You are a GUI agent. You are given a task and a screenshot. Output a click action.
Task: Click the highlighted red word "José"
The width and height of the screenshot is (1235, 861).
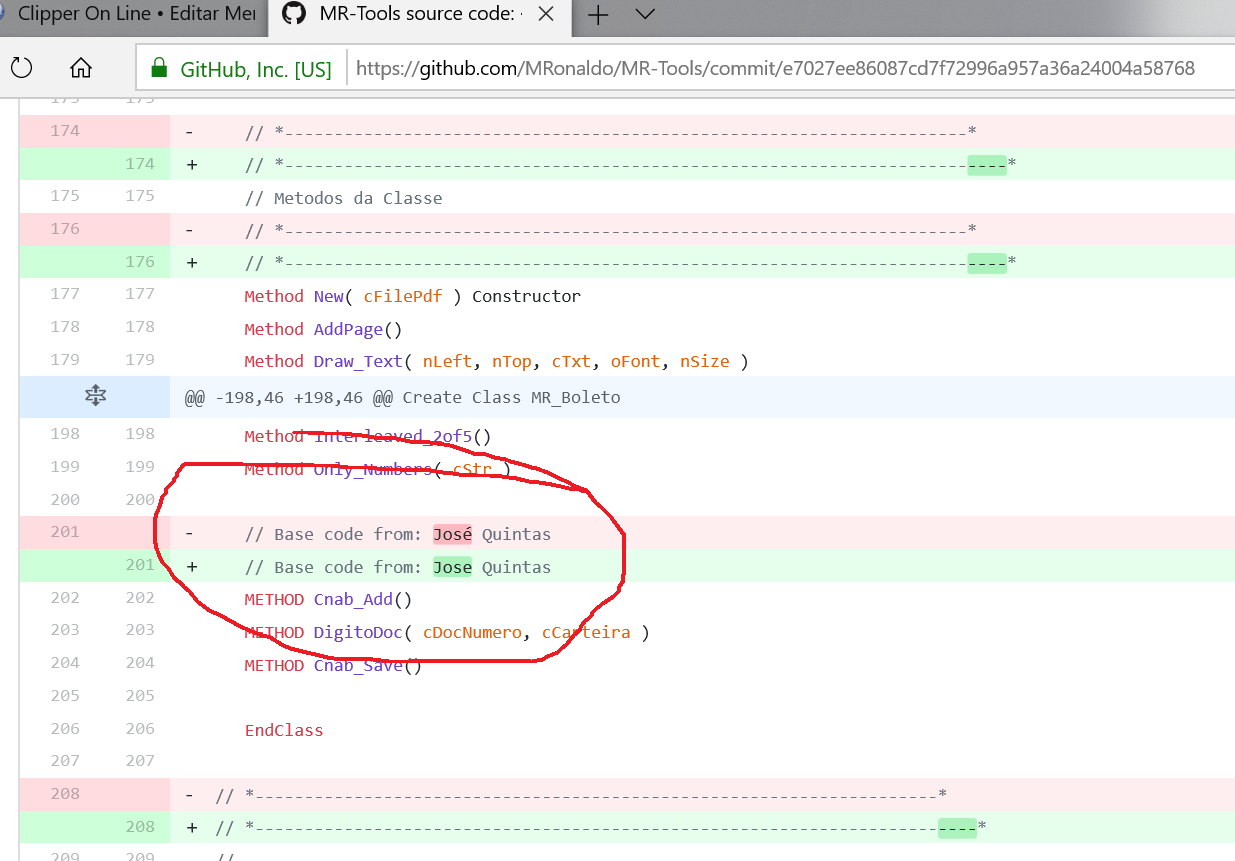(452, 534)
